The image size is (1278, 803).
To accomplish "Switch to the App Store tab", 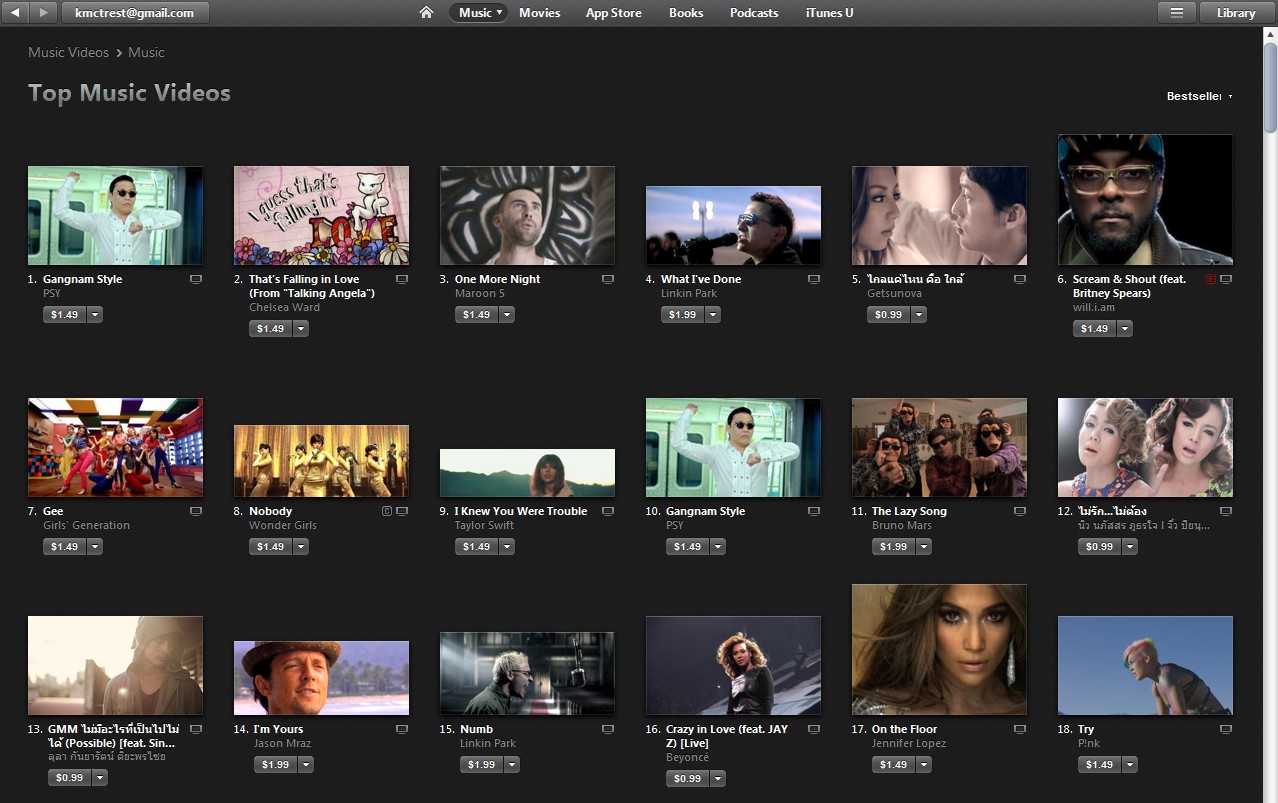I will click(614, 13).
